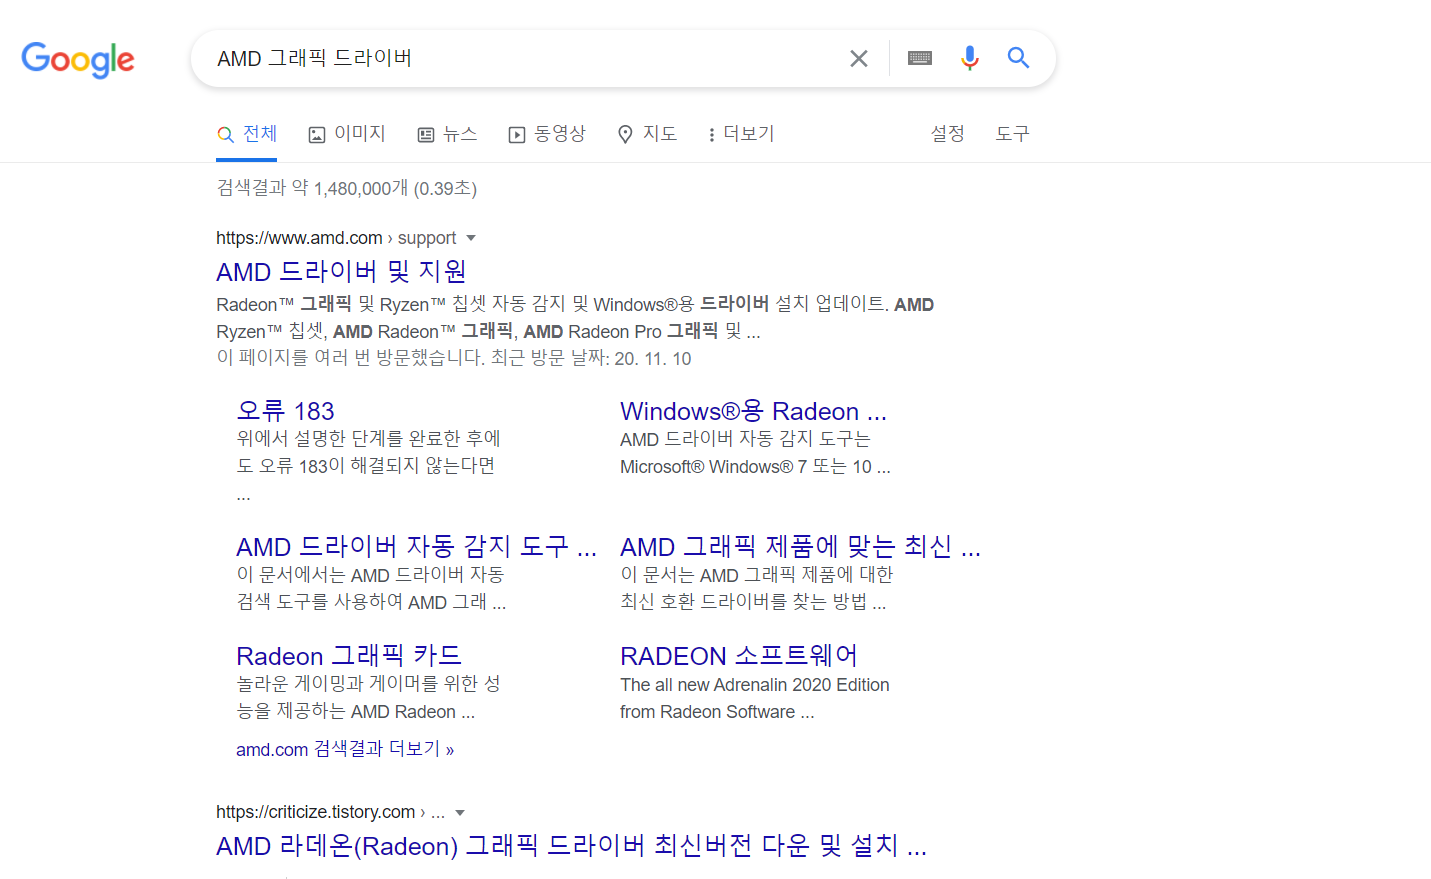Open the 동영상 tab
The height and width of the screenshot is (879, 1431).
(x=547, y=134)
